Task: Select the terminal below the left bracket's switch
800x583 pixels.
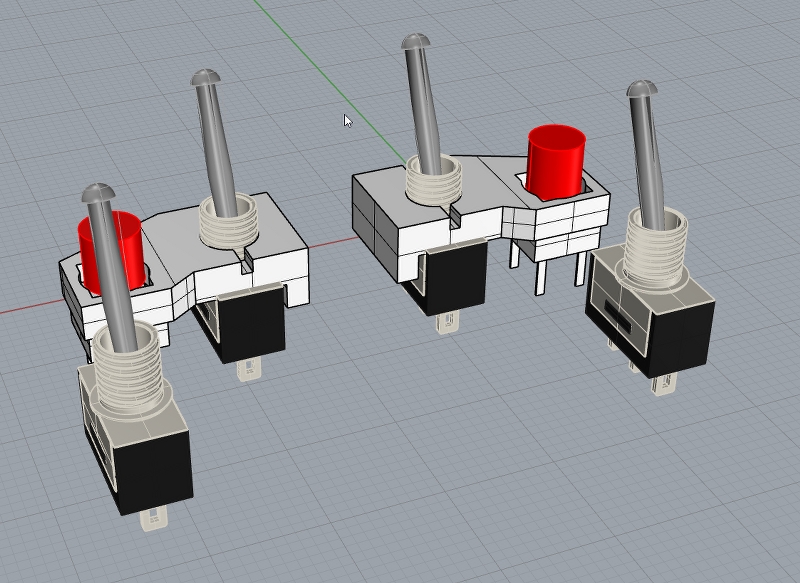Action: click(x=249, y=369)
